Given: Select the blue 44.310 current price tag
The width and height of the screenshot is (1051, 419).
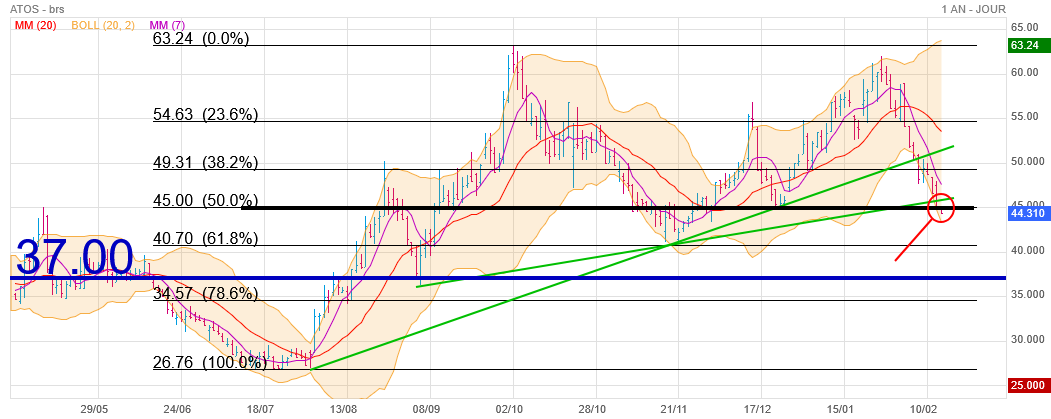Looking at the screenshot, I should 1028,214.
